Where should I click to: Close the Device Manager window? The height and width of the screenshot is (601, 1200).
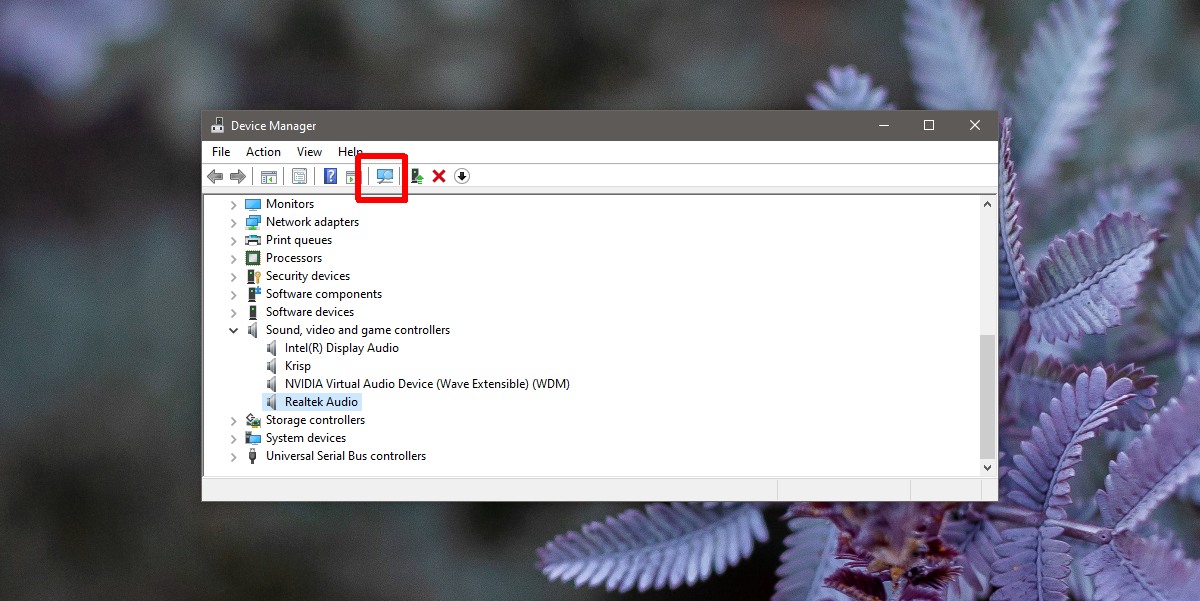975,125
